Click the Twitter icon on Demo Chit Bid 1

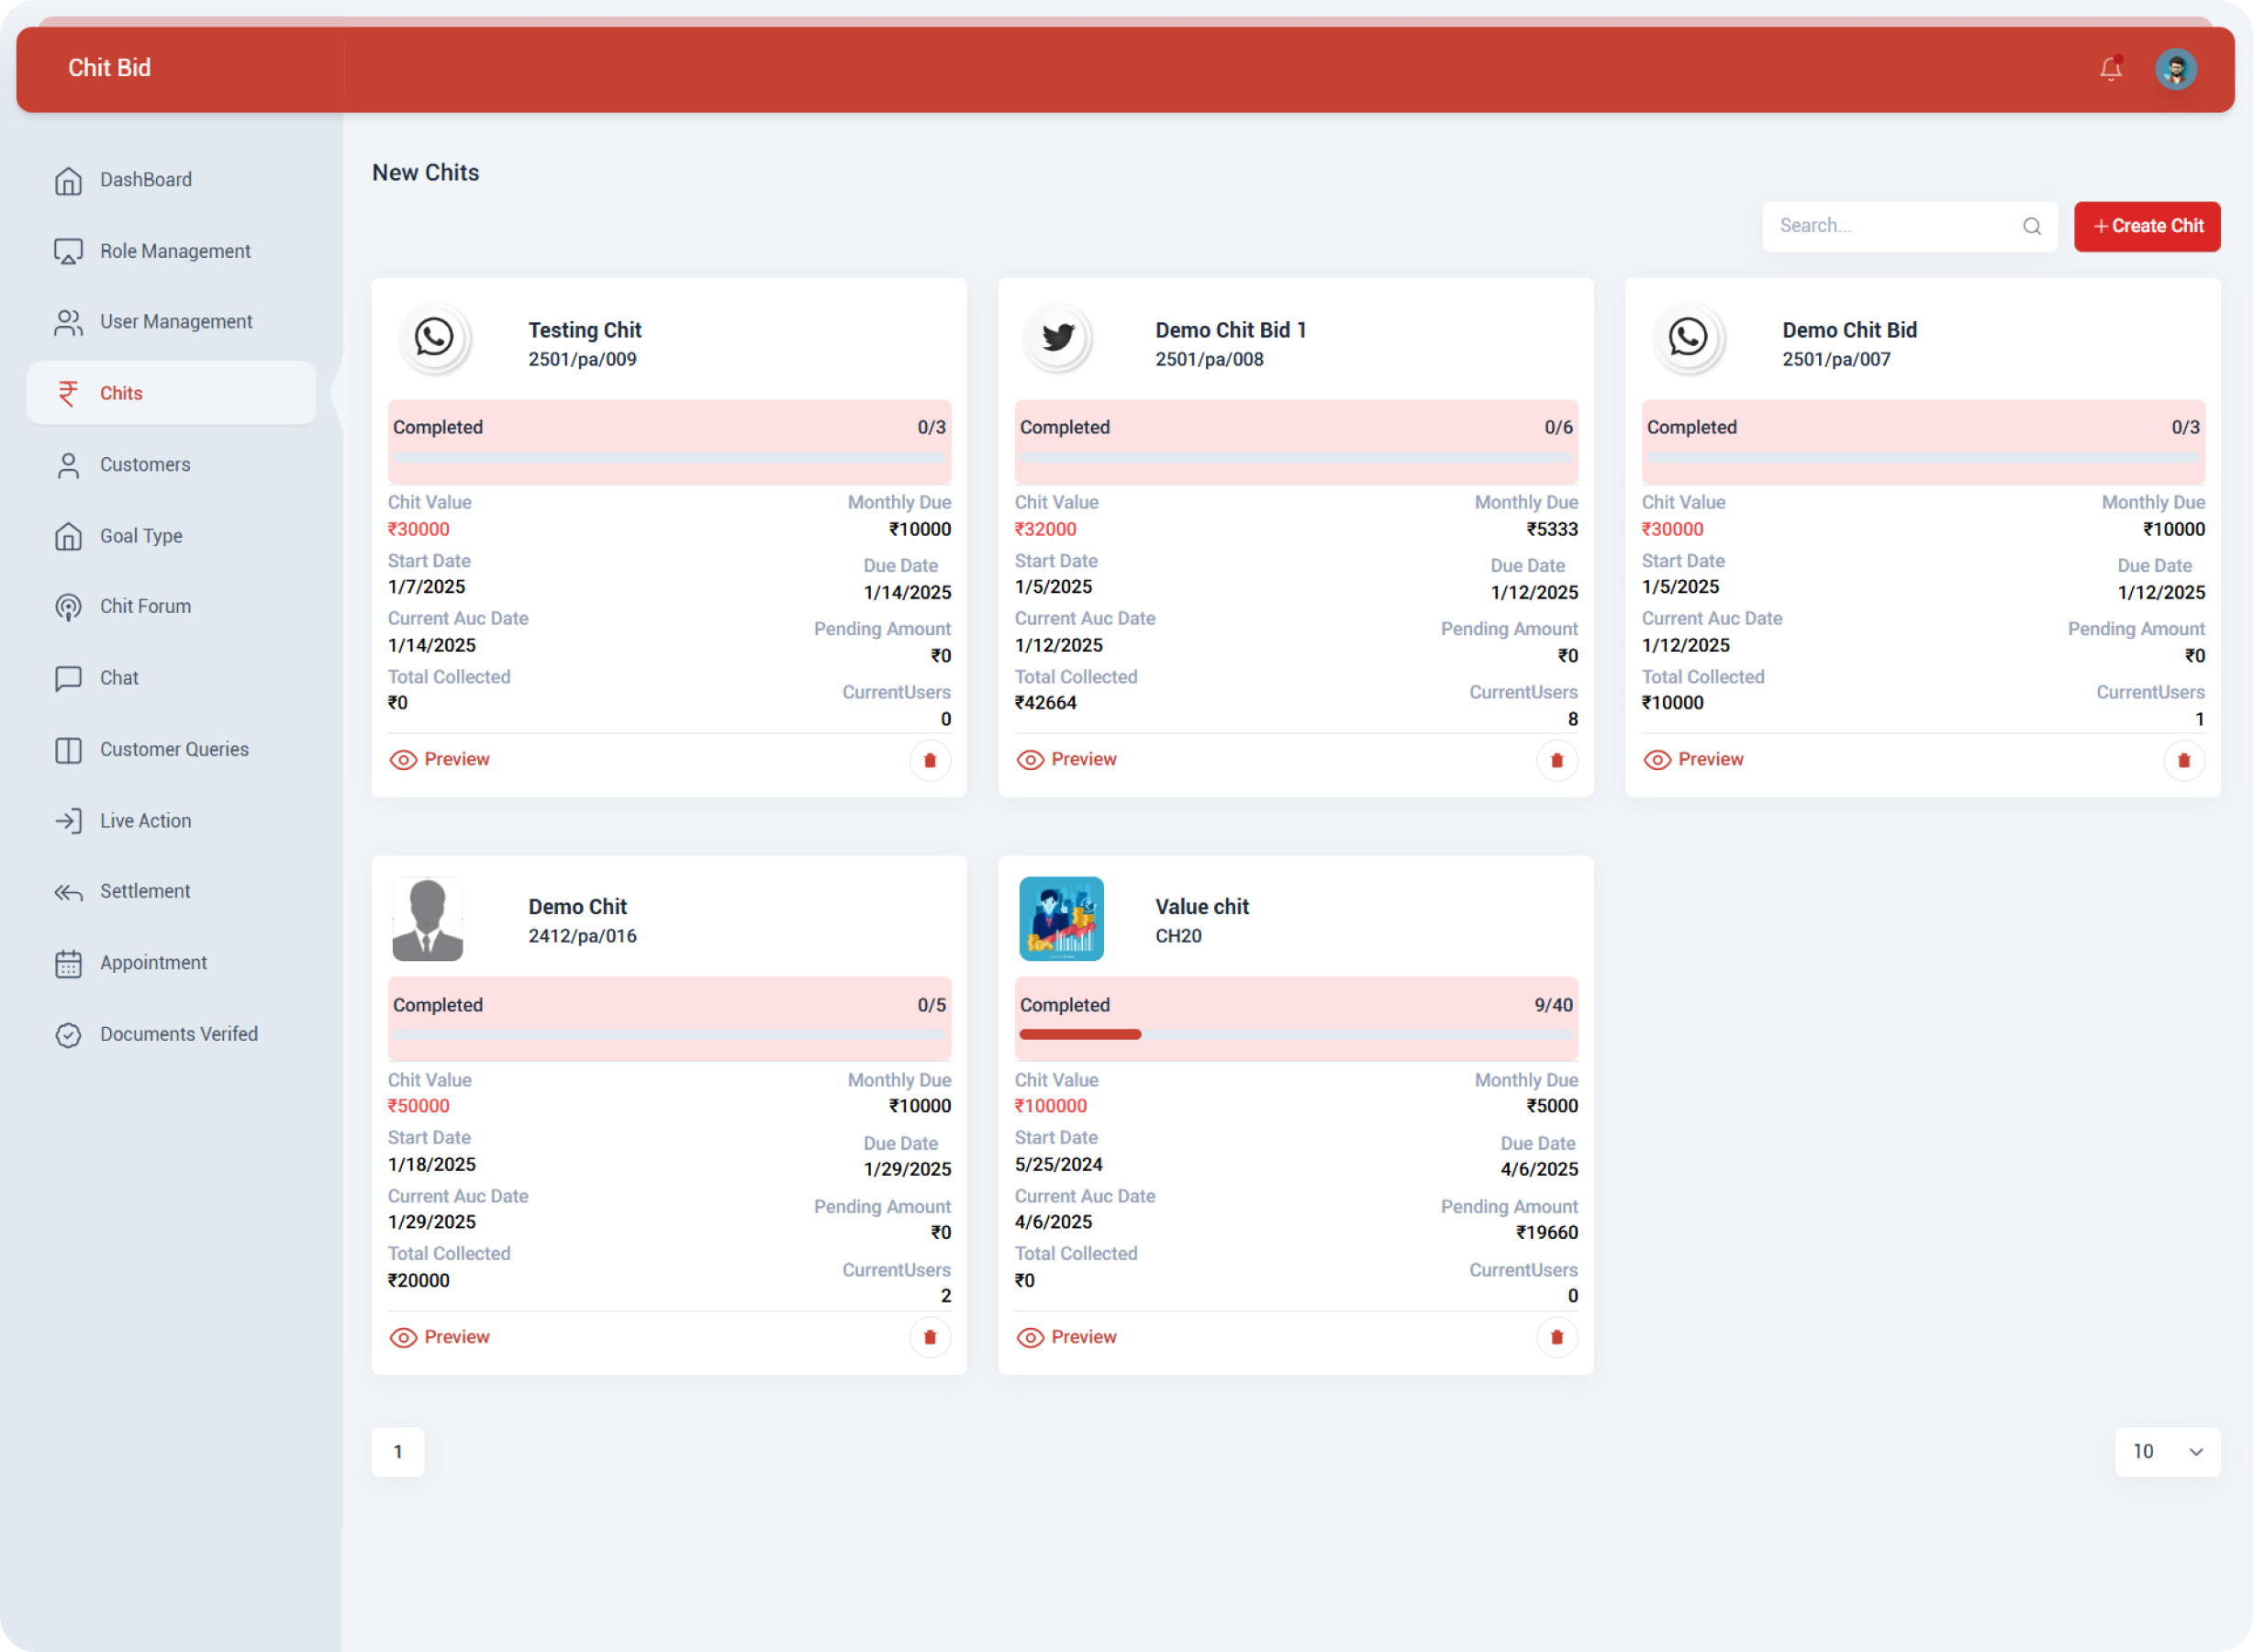[1059, 338]
